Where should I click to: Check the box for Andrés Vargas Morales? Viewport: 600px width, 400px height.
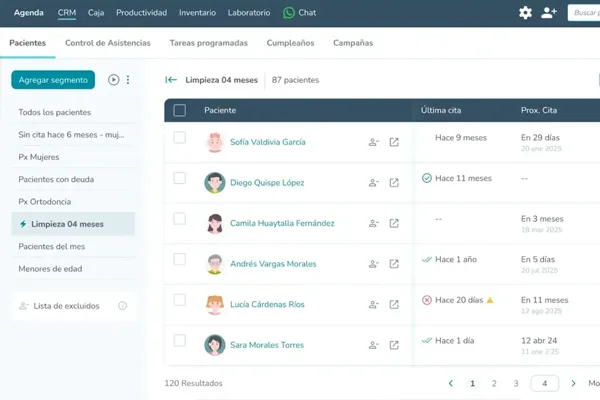[x=180, y=260]
